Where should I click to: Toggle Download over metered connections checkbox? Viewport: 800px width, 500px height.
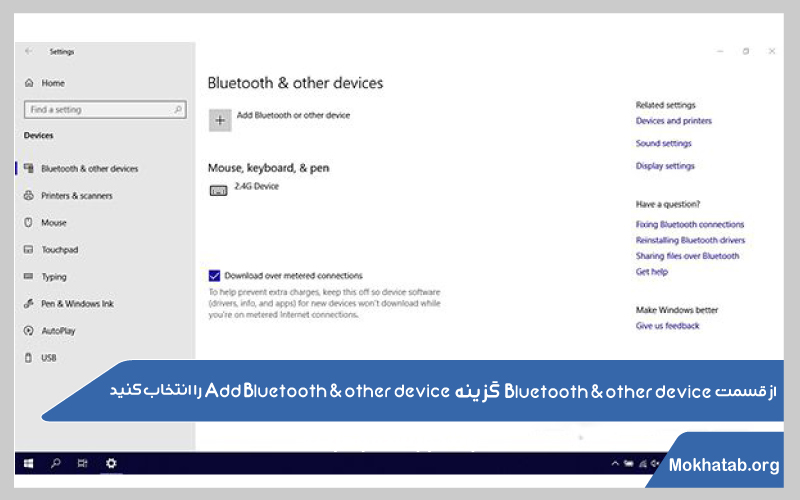pos(214,276)
